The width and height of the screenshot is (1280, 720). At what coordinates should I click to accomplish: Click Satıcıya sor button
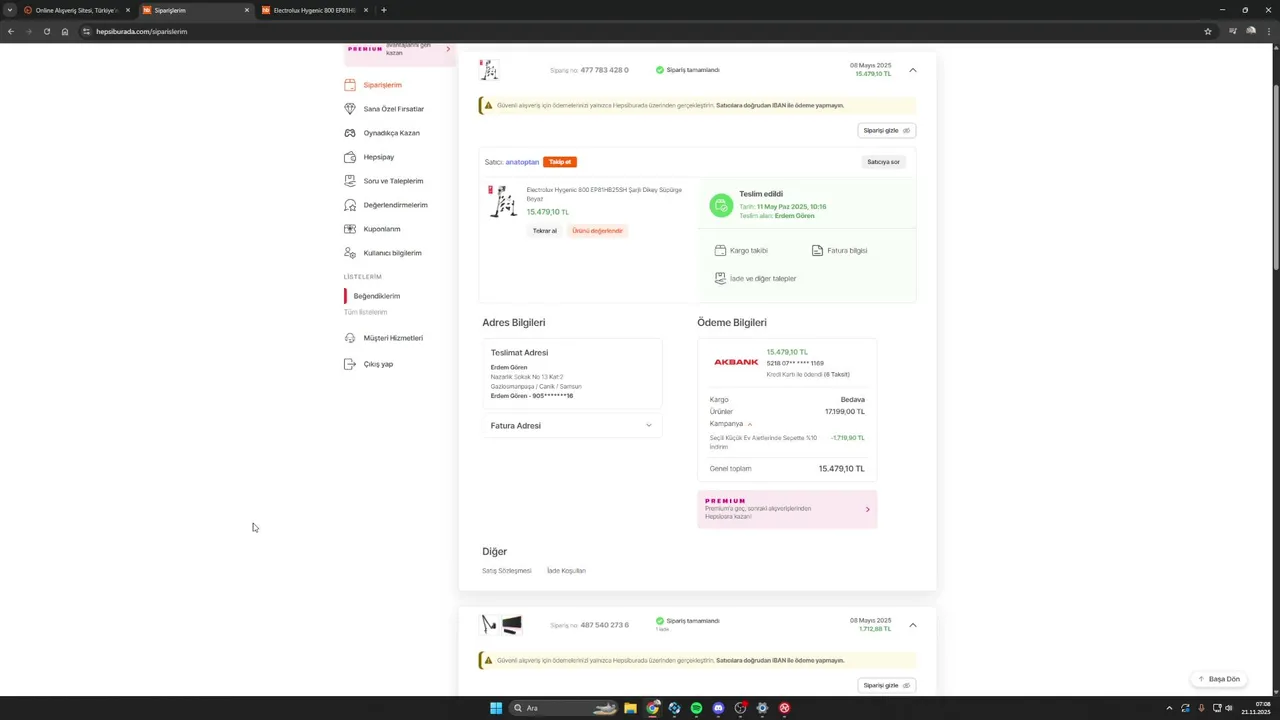coord(883,162)
